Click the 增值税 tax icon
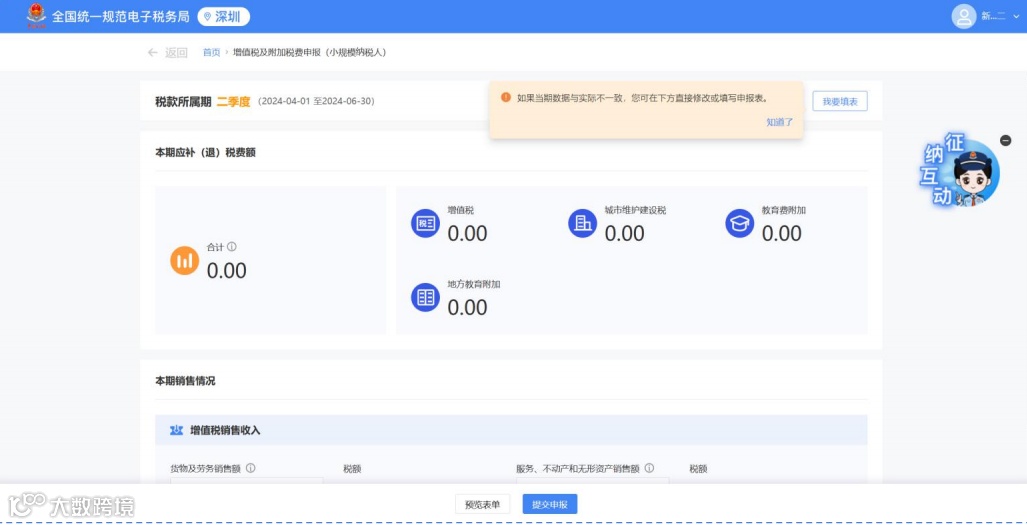Screen dimensions: 1027x525 [x=425, y=223]
